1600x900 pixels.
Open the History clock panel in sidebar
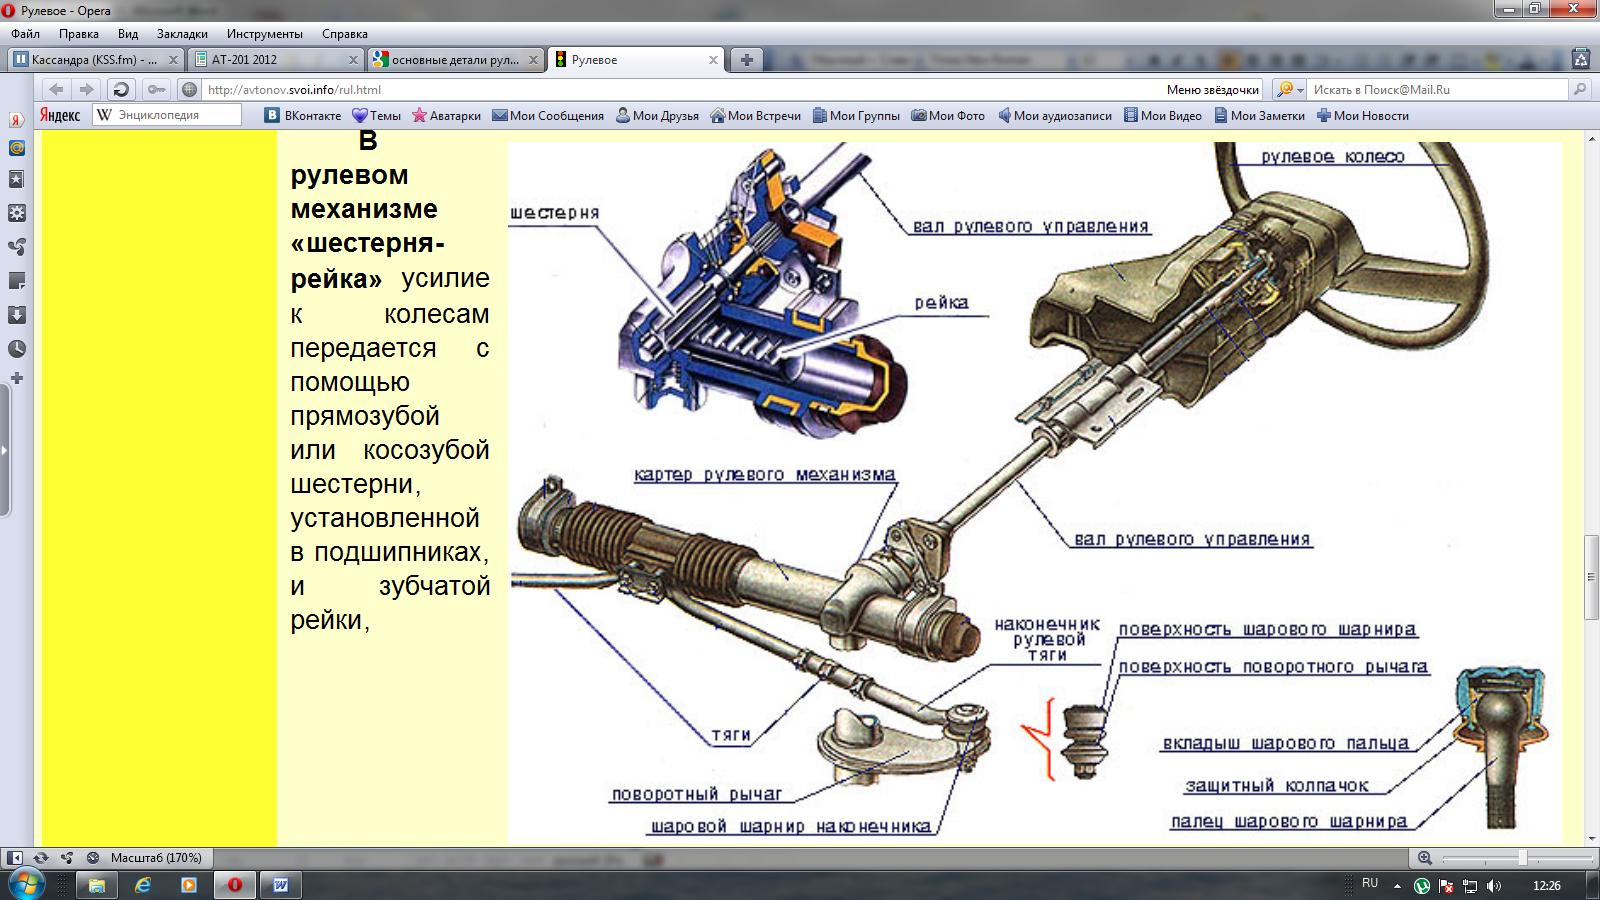16,349
